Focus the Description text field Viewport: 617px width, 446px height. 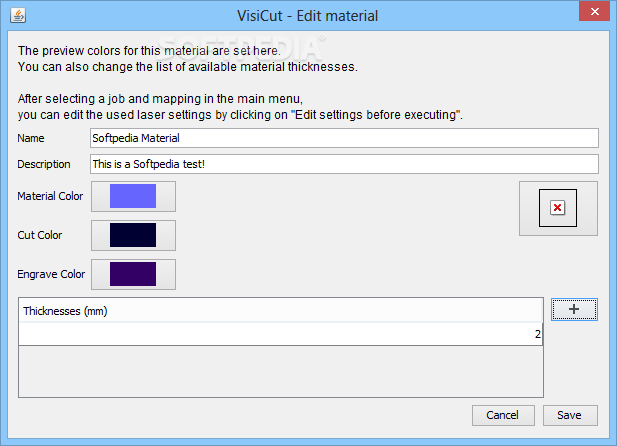pos(344,164)
